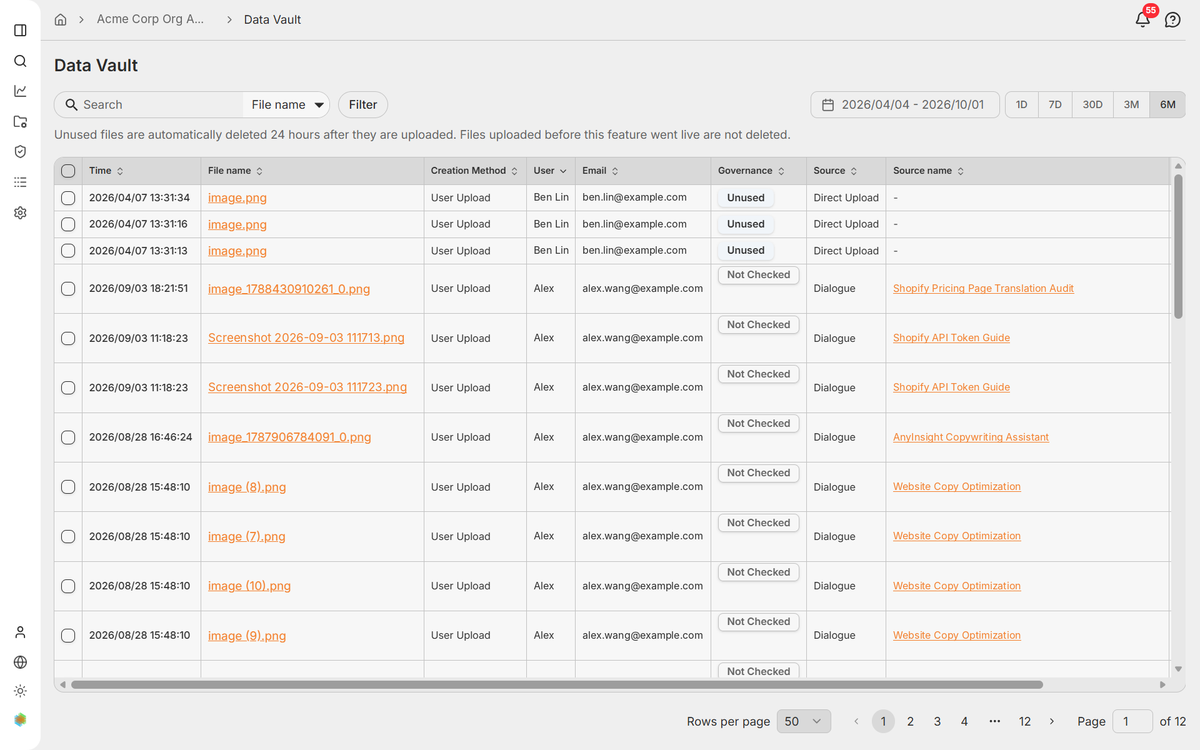
Task: Open image_1788430910261_0.png file link
Action: (289, 289)
